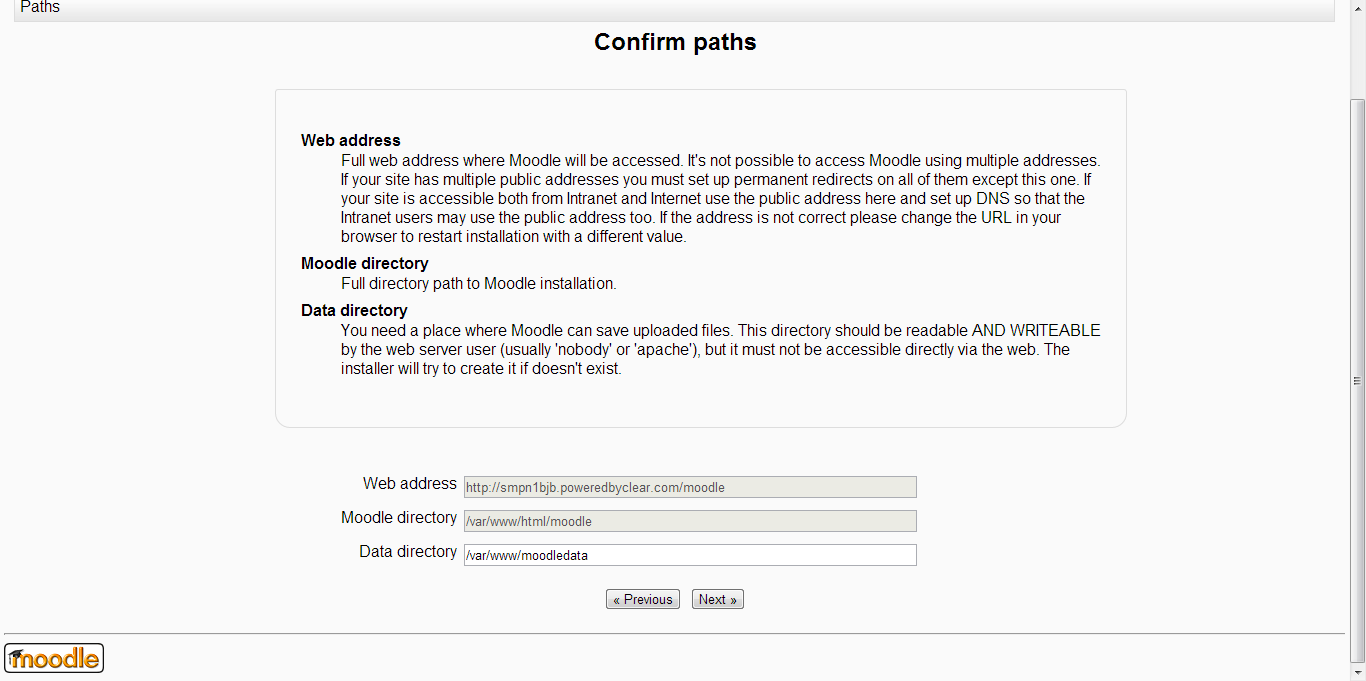Viewport: 1366px width, 681px height.
Task: Click the bold Moodle directory help heading
Action: [364, 264]
